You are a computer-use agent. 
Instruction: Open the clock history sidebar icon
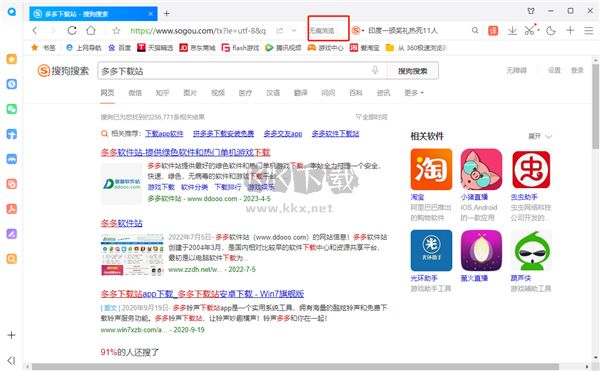click(x=11, y=84)
